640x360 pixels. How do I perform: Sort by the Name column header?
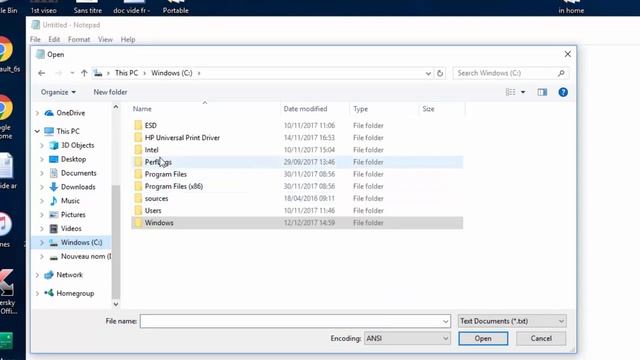click(x=142, y=109)
